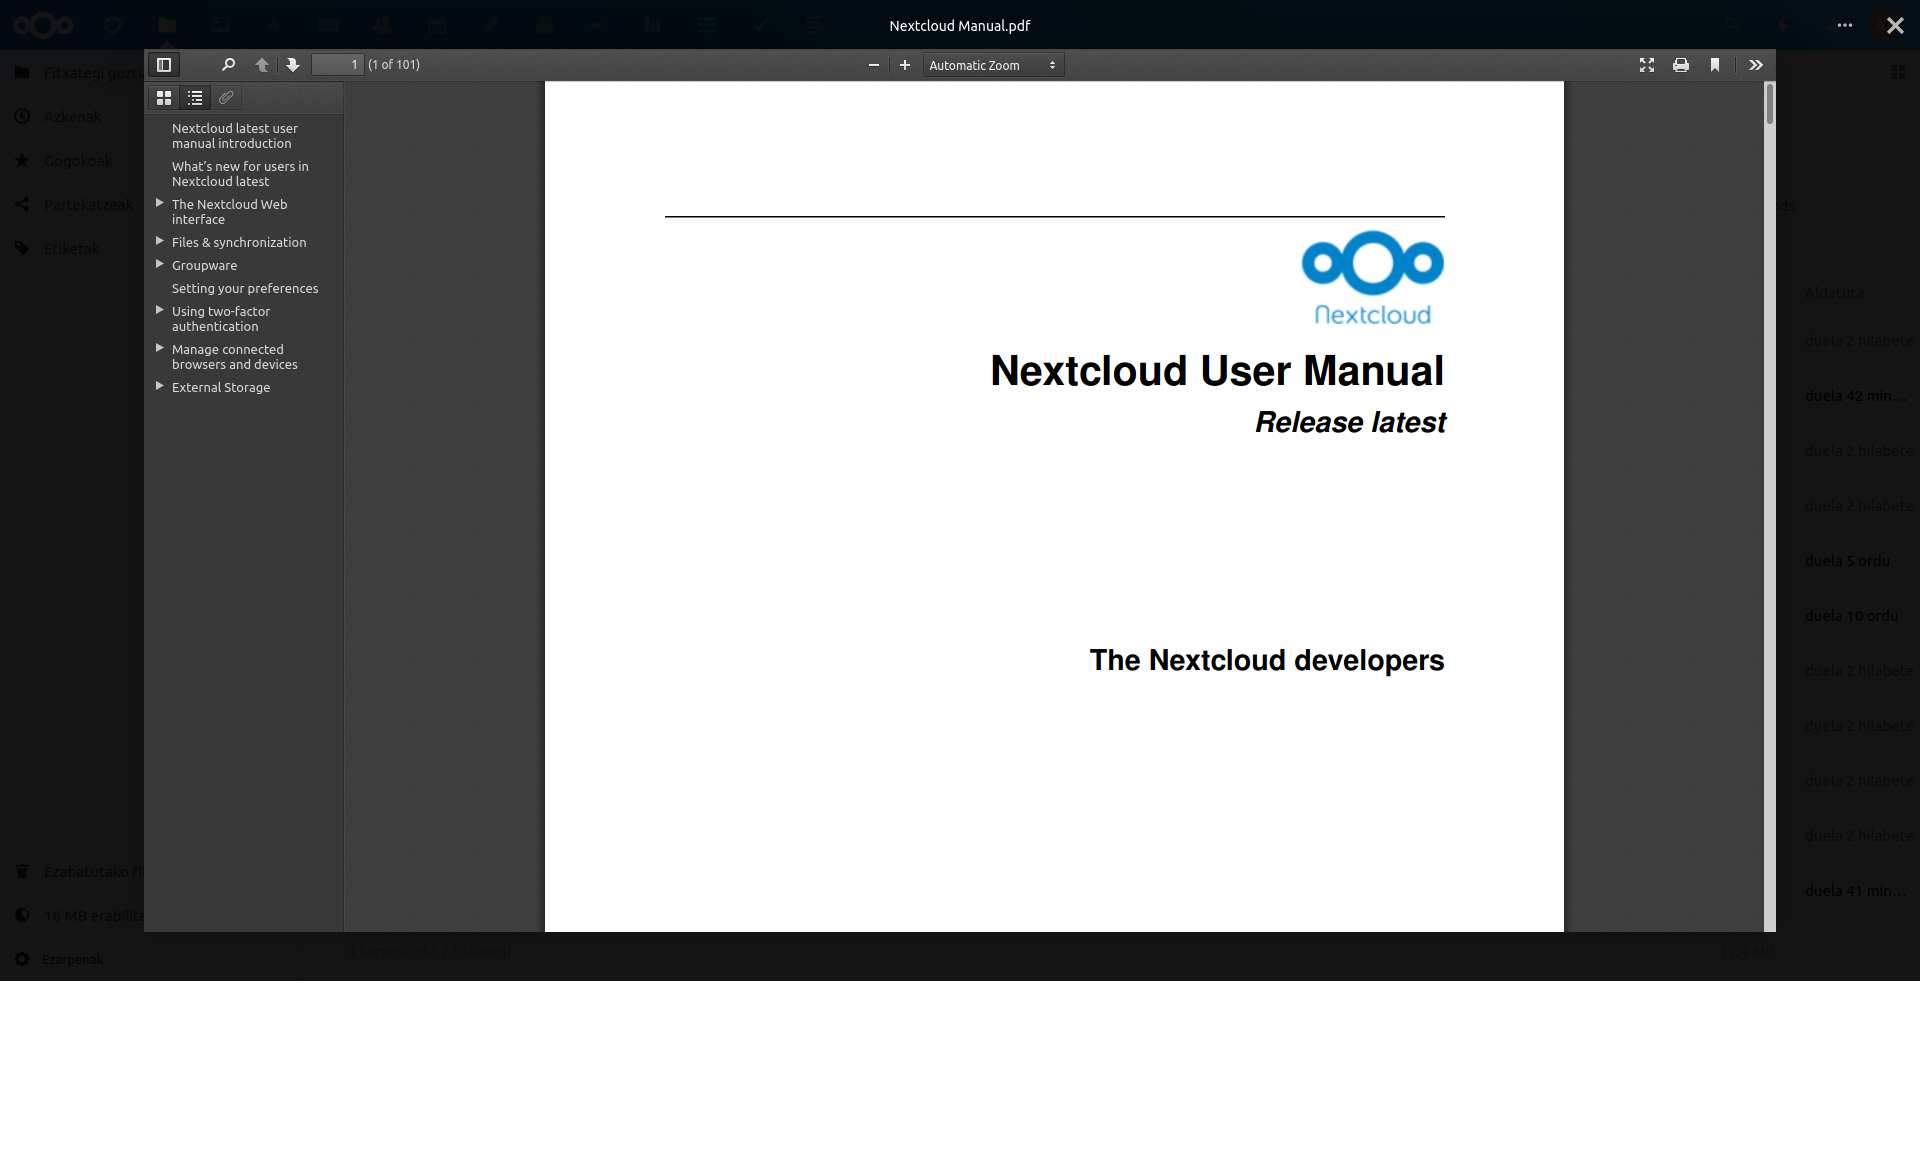Click the zoom in plus button

(905, 65)
